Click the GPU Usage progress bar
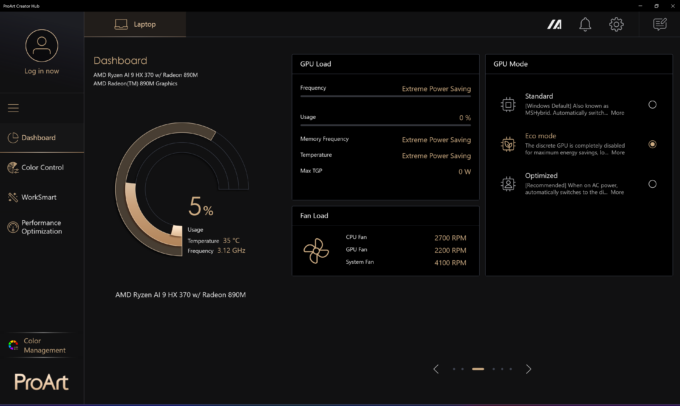The width and height of the screenshot is (680, 406). click(x=386, y=125)
